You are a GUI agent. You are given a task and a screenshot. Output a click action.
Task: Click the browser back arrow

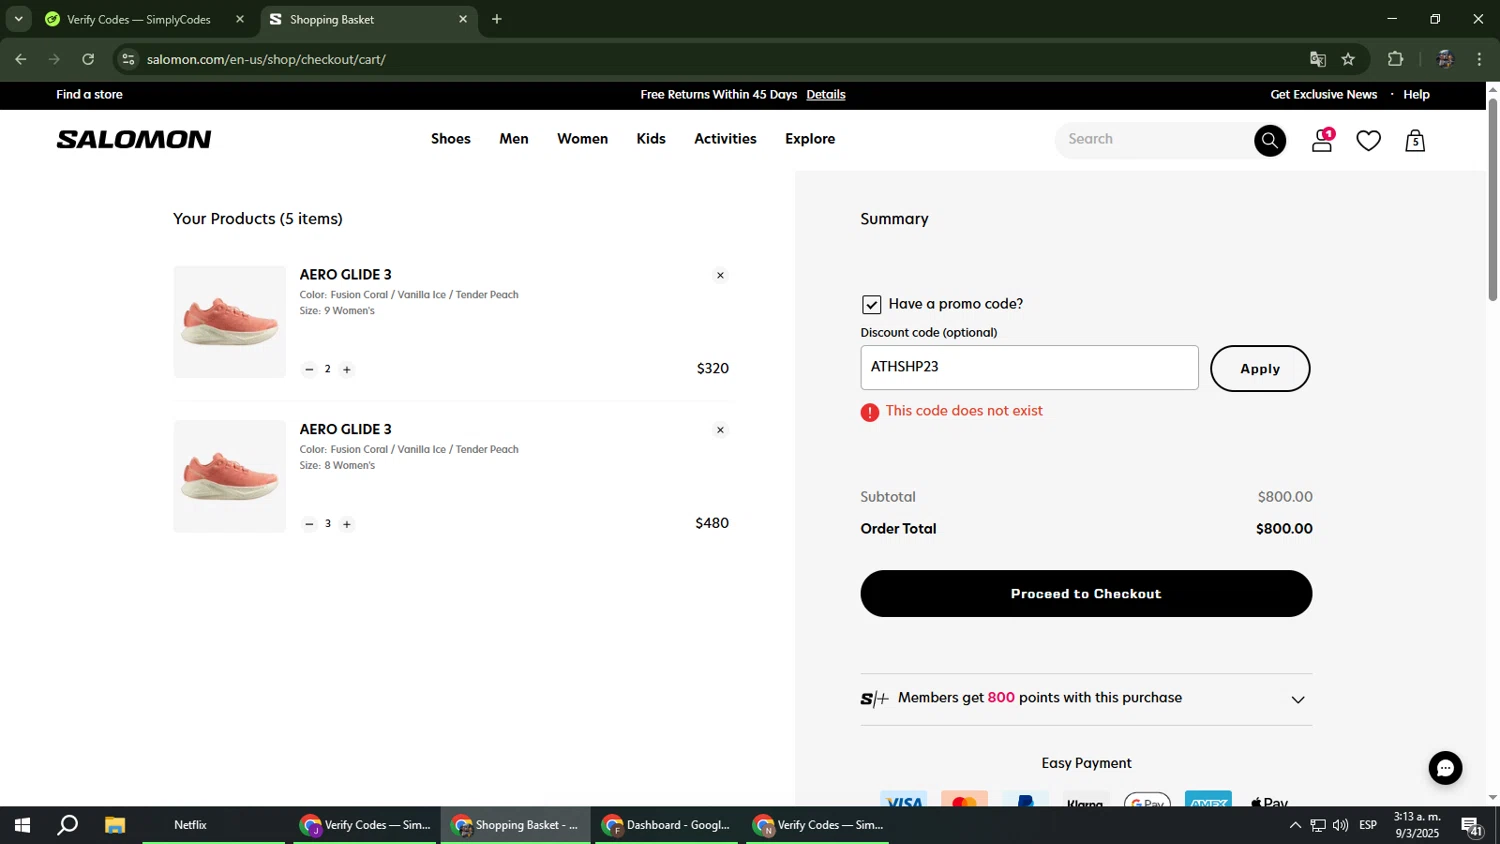click(21, 59)
